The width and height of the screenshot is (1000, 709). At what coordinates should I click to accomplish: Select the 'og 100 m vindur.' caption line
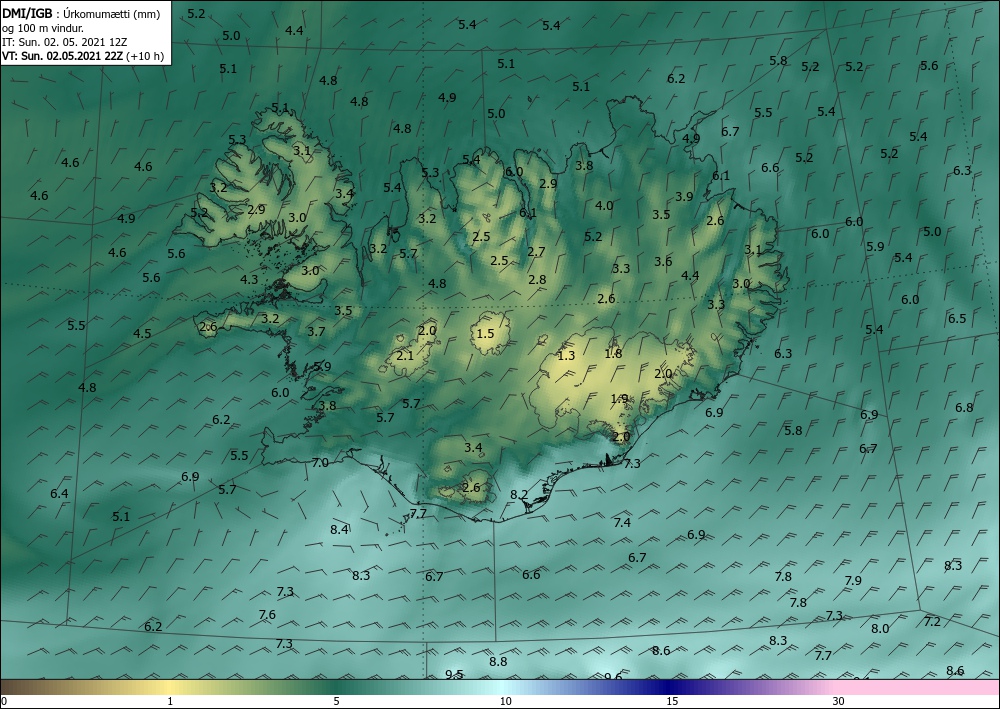click(43, 27)
